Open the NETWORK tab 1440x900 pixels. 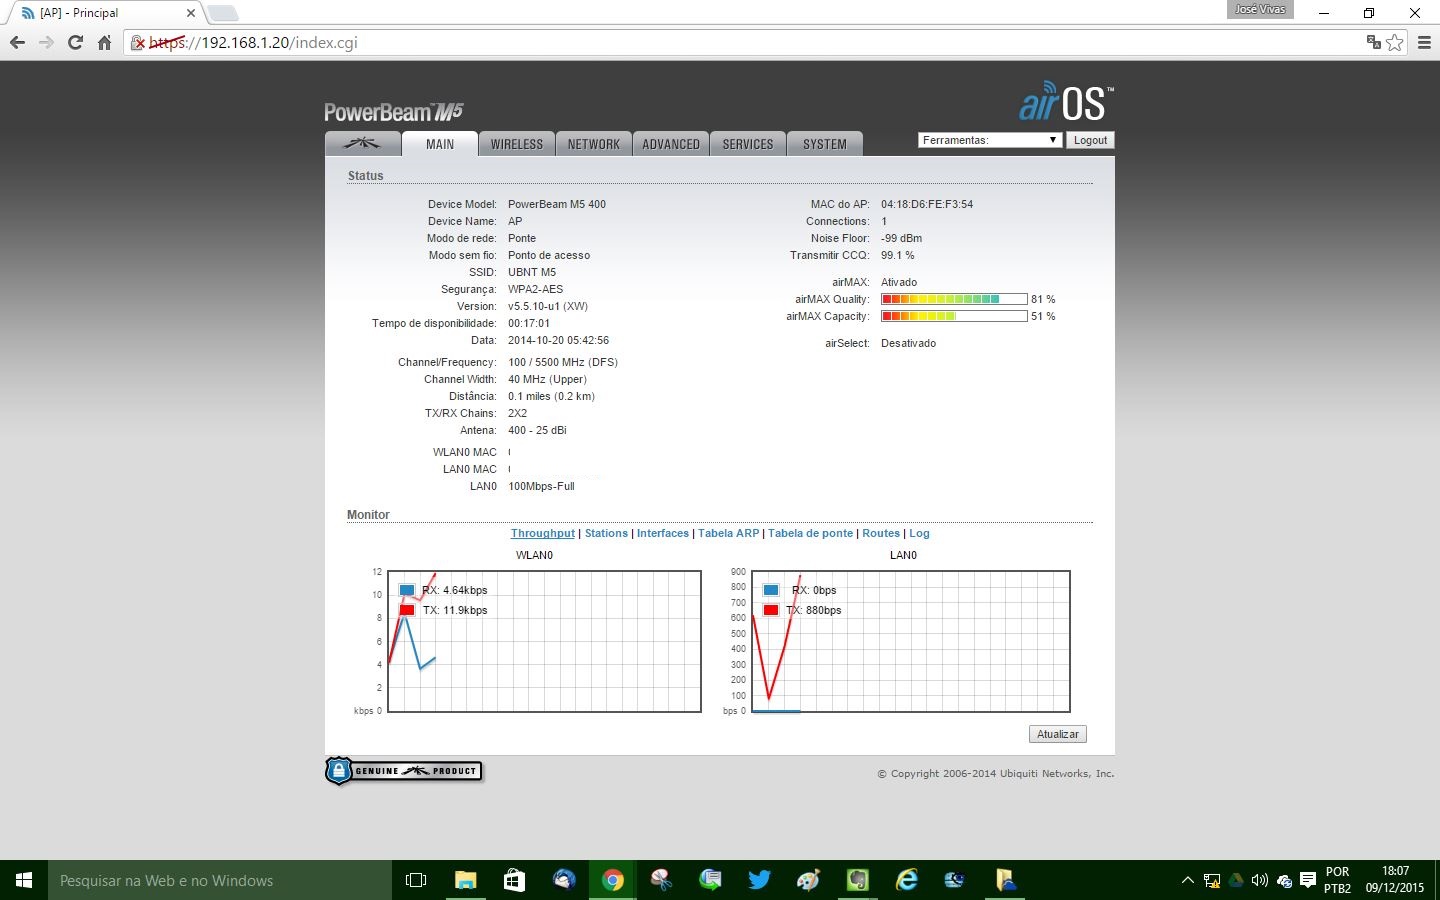pyautogui.click(x=594, y=144)
